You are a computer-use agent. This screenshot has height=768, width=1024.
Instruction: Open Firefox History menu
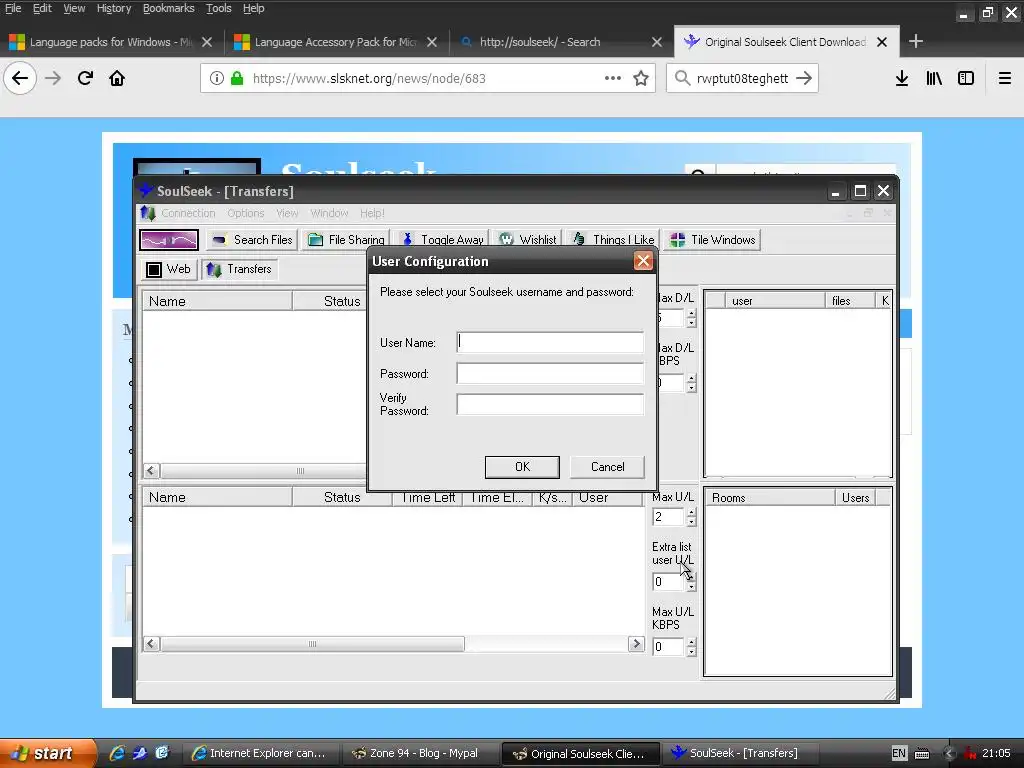114,8
